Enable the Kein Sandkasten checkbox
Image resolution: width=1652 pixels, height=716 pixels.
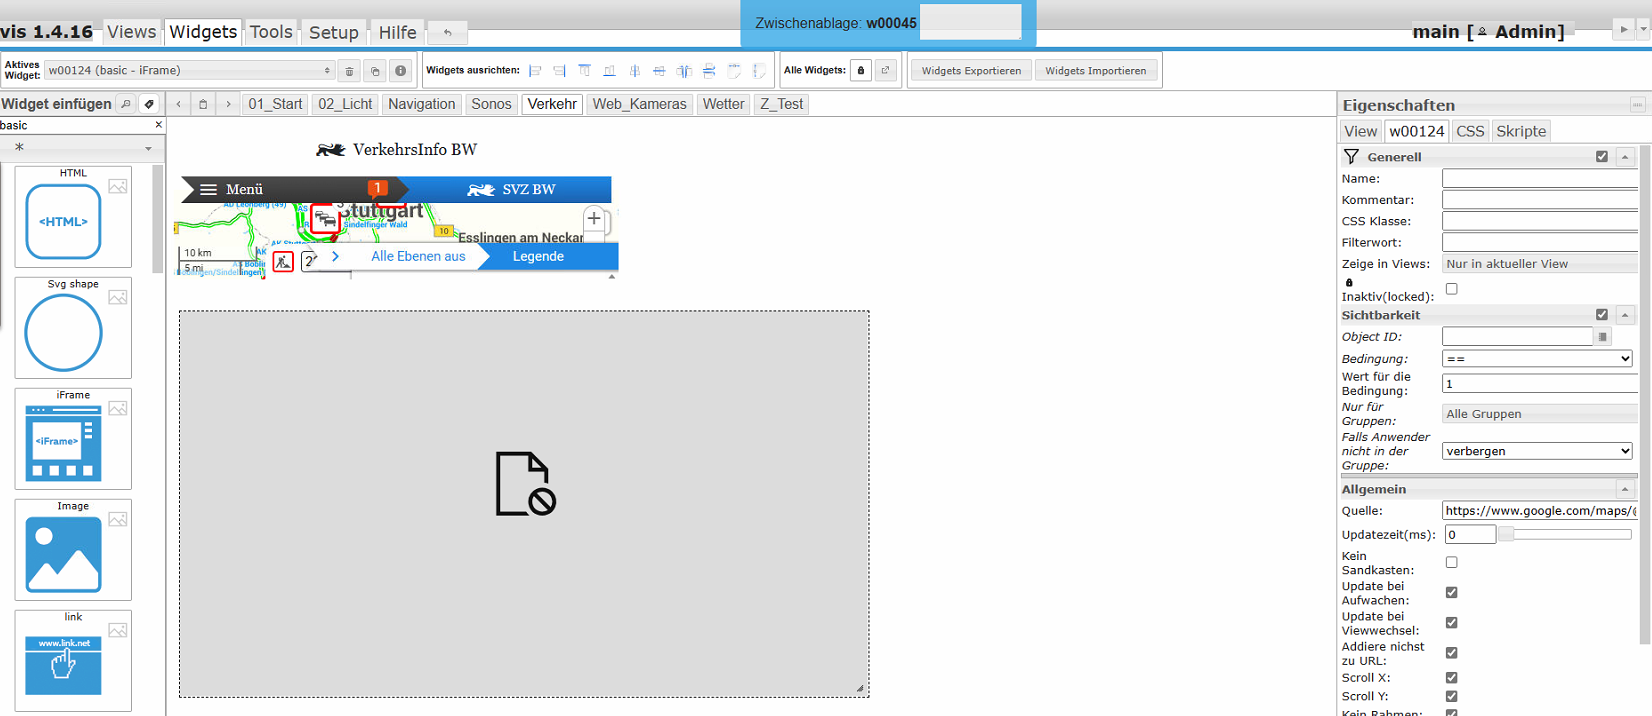pyautogui.click(x=1452, y=563)
